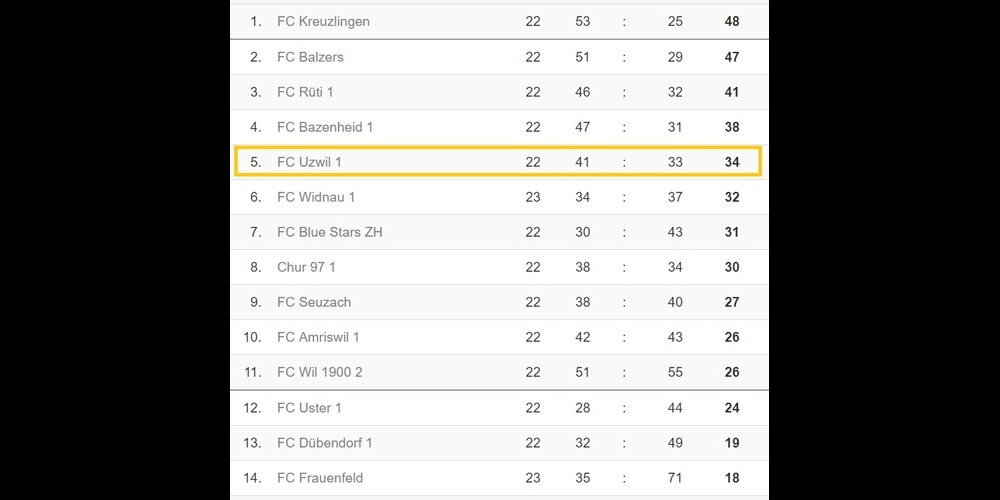
Task: Open FC Amriswil 1 team page
Action: (318, 337)
